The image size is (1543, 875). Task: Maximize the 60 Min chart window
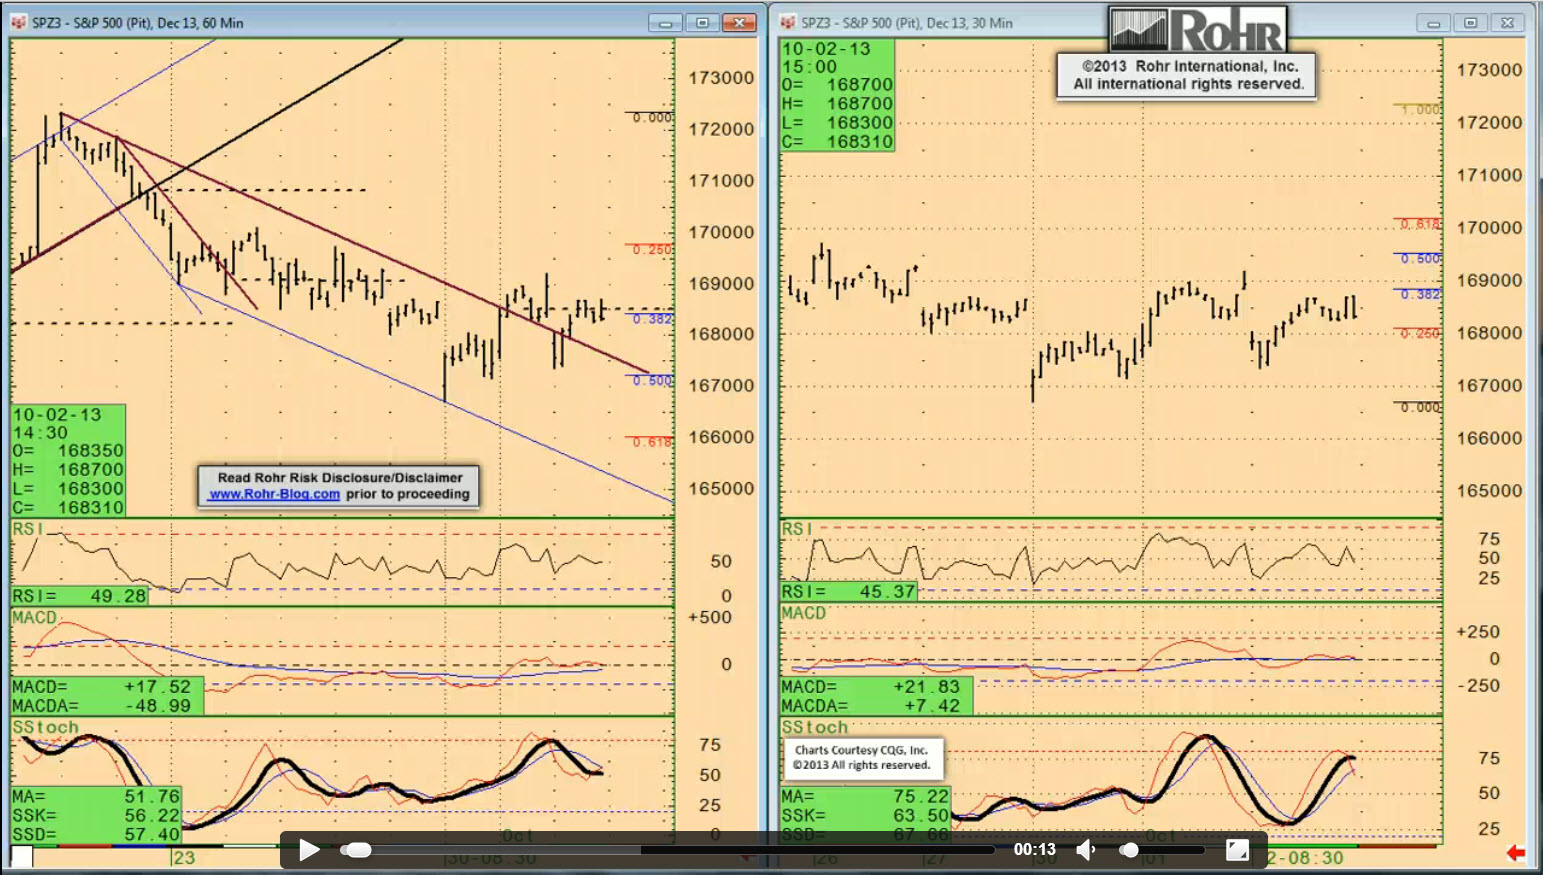[702, 23]
